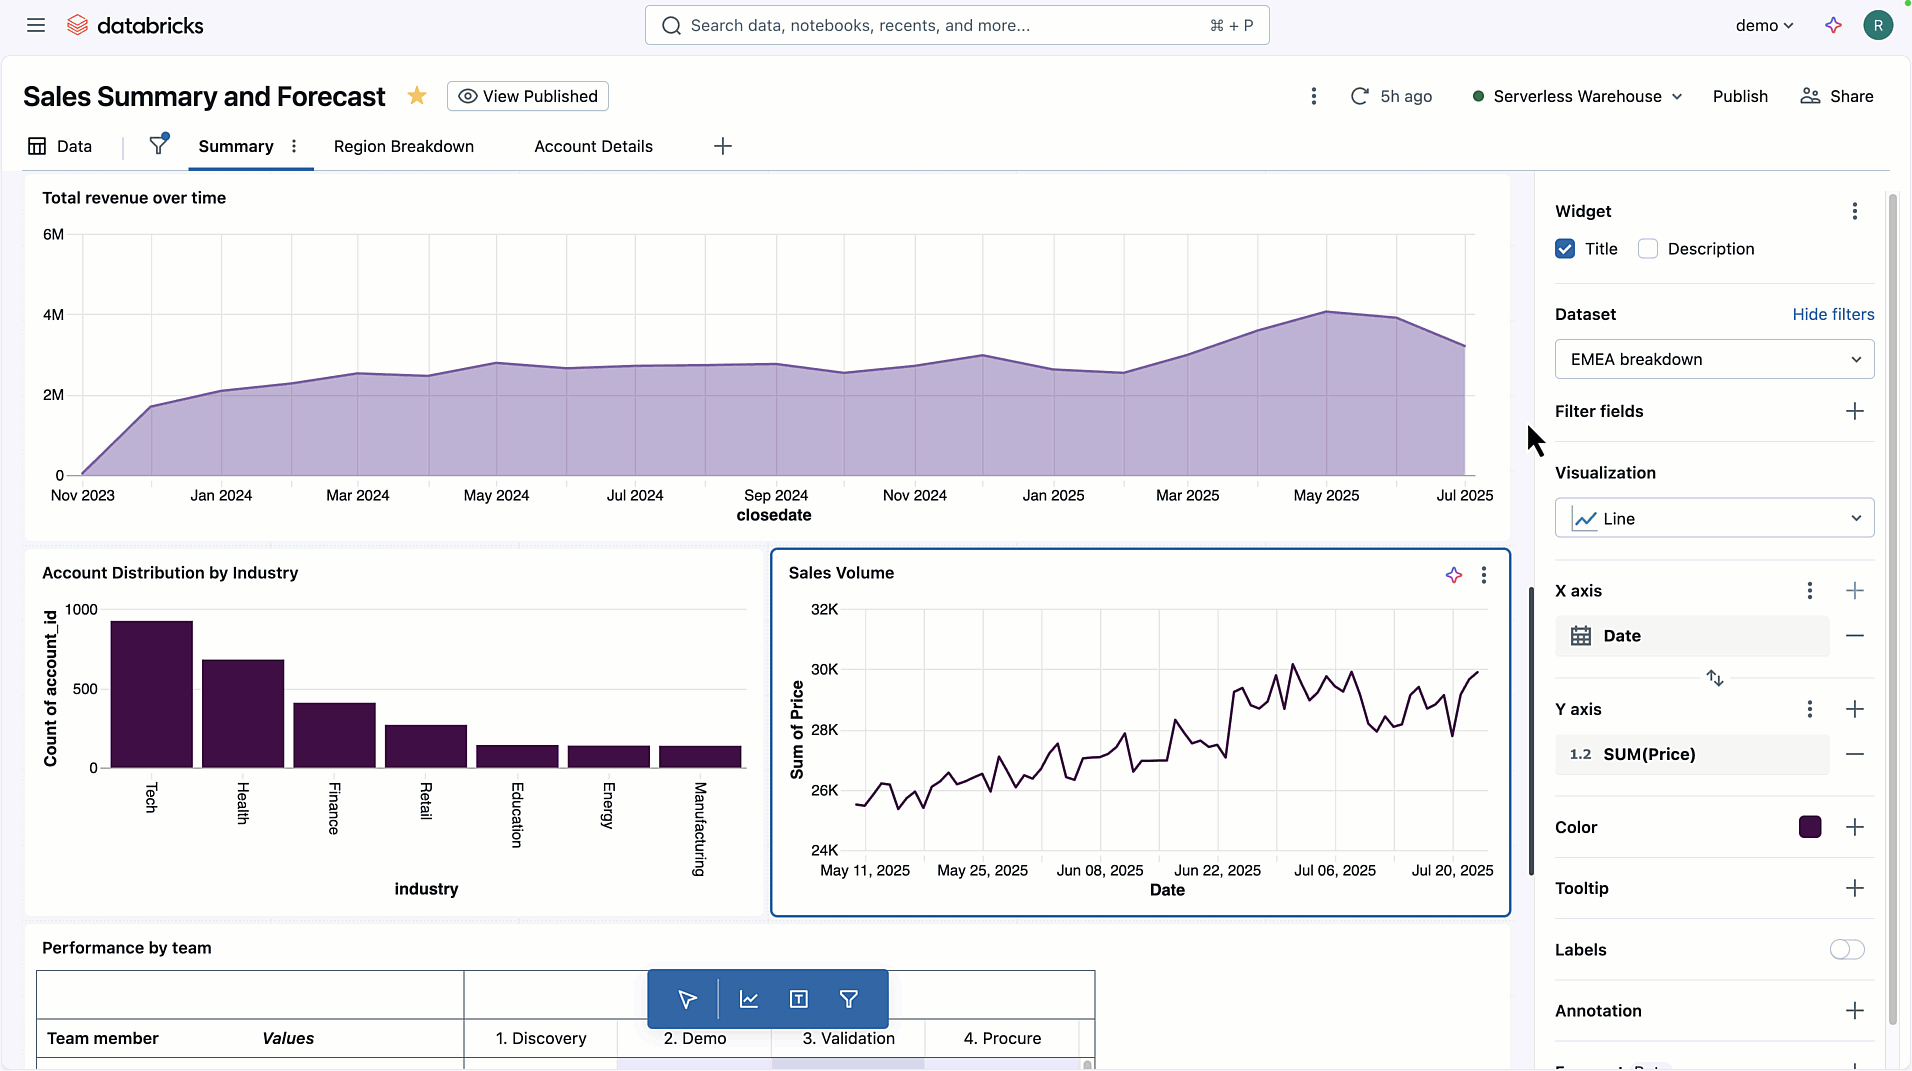The width and height of the screenshot is (1912, 1071).
Task: Select the add text box tool in floating toolbar
Action: [798, 999]
